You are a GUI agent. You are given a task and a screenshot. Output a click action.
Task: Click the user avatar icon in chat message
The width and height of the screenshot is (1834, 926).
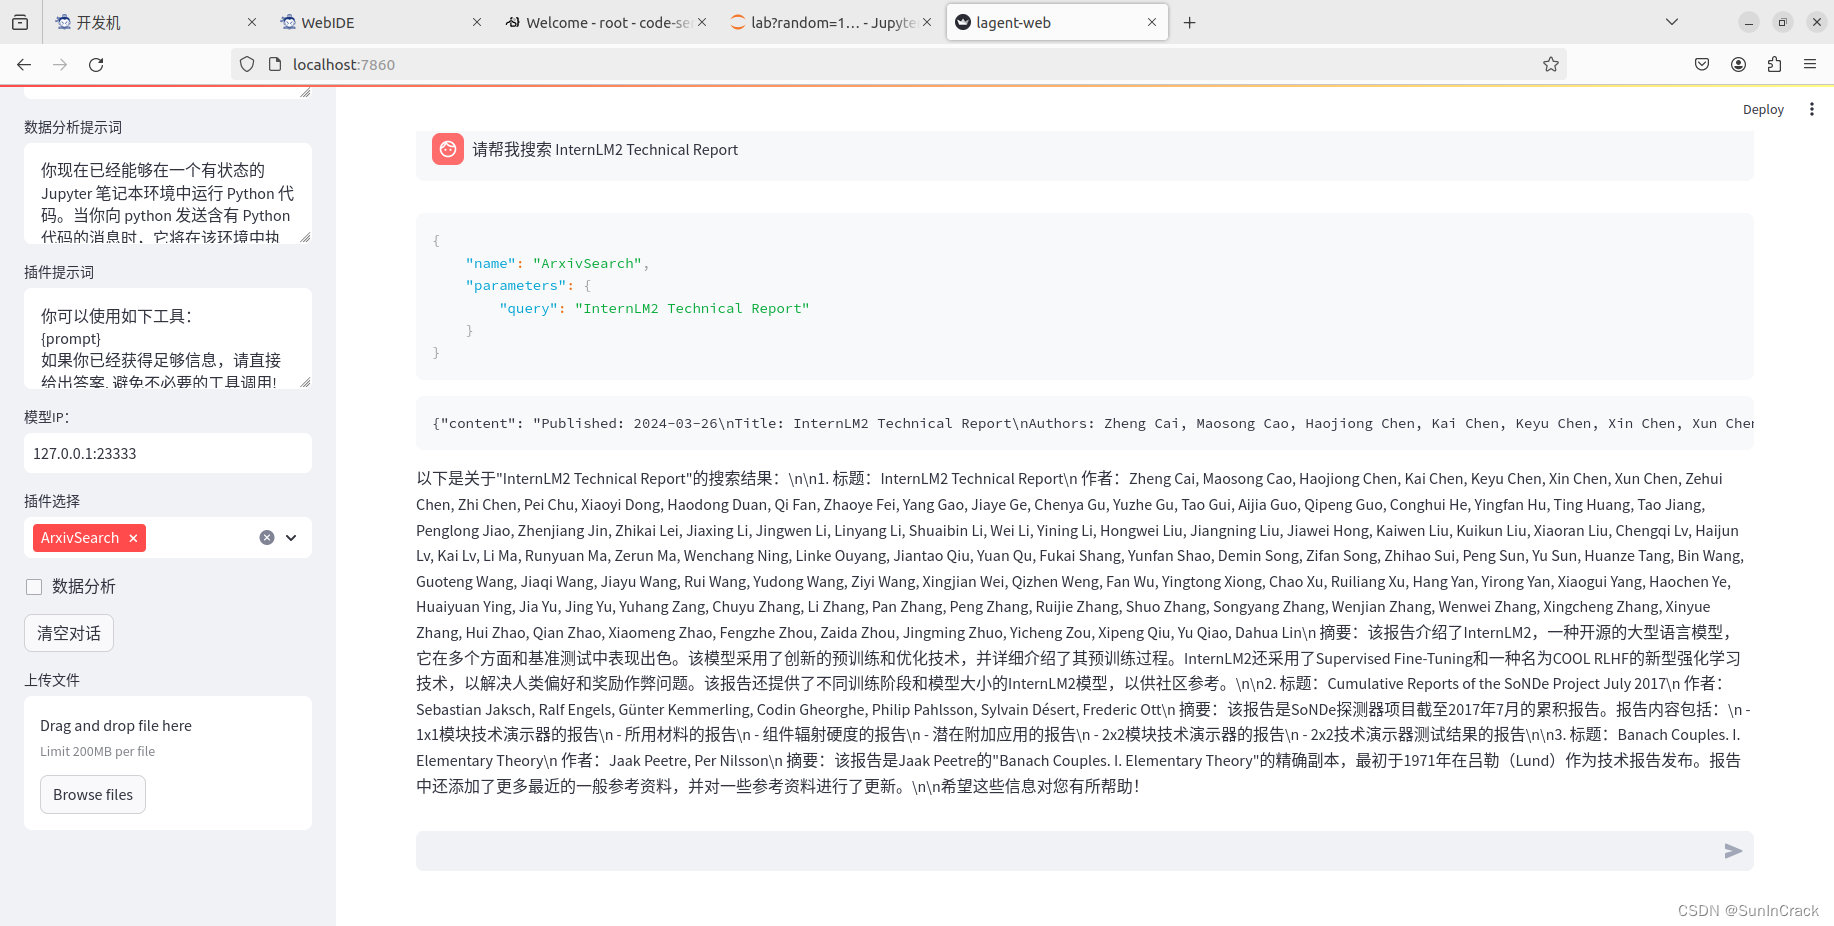point(448,149)
